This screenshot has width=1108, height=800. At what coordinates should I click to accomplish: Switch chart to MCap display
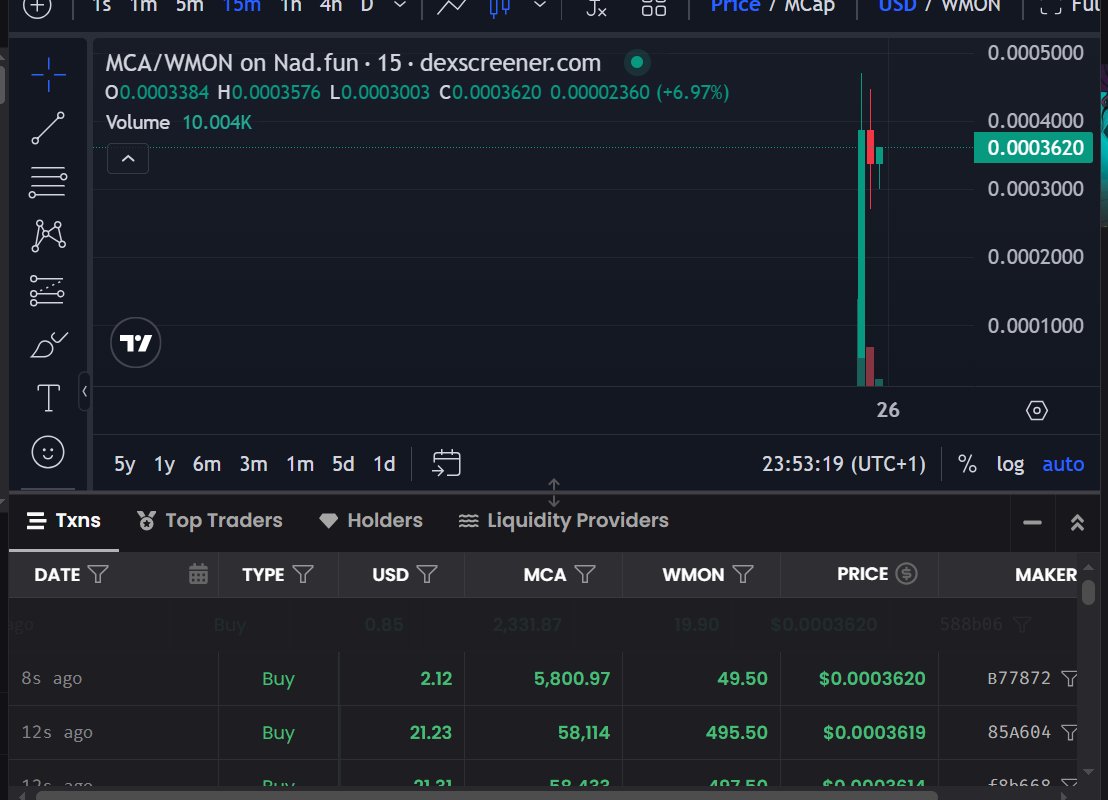click(809, 6)
